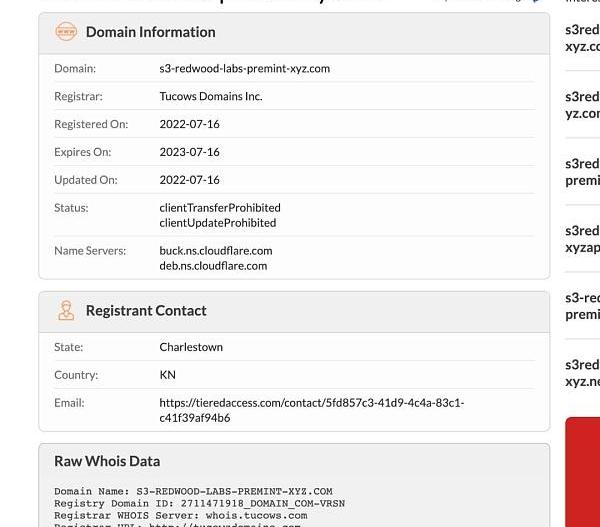Click the Tucows Domains Inc. registrar name
Screen dimensions: 600x527
tap(210, 97)
